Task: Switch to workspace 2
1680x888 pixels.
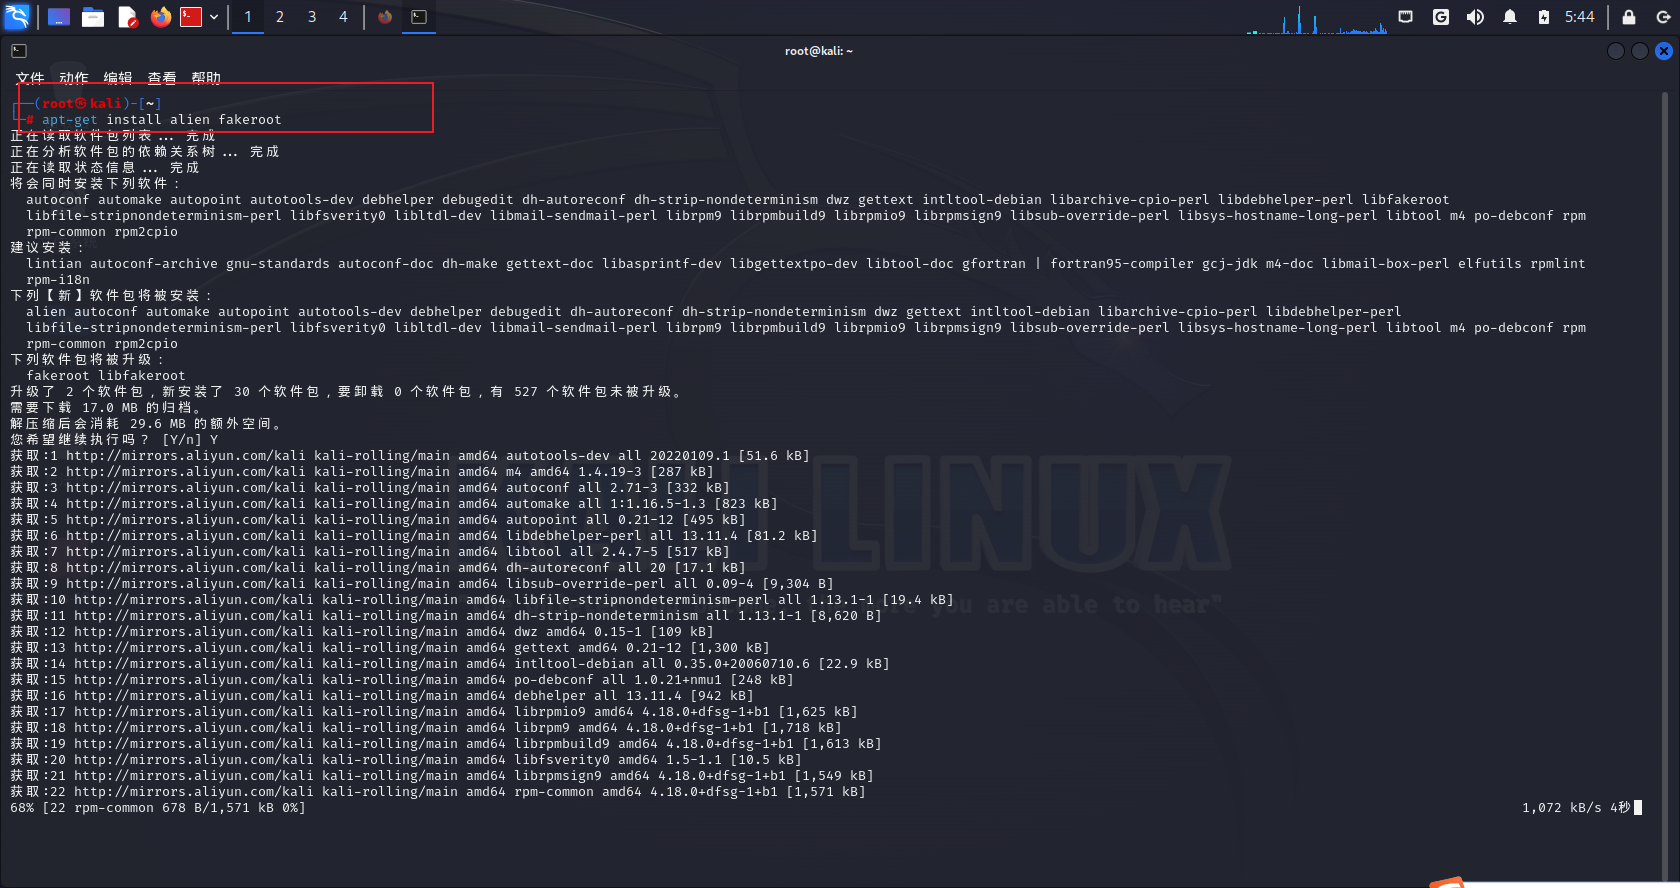Action: 280,17
